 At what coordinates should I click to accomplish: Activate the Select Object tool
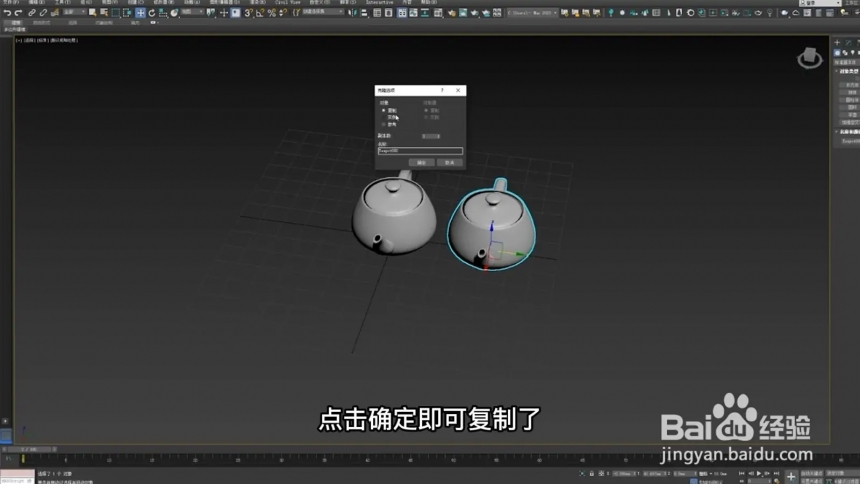92,13
